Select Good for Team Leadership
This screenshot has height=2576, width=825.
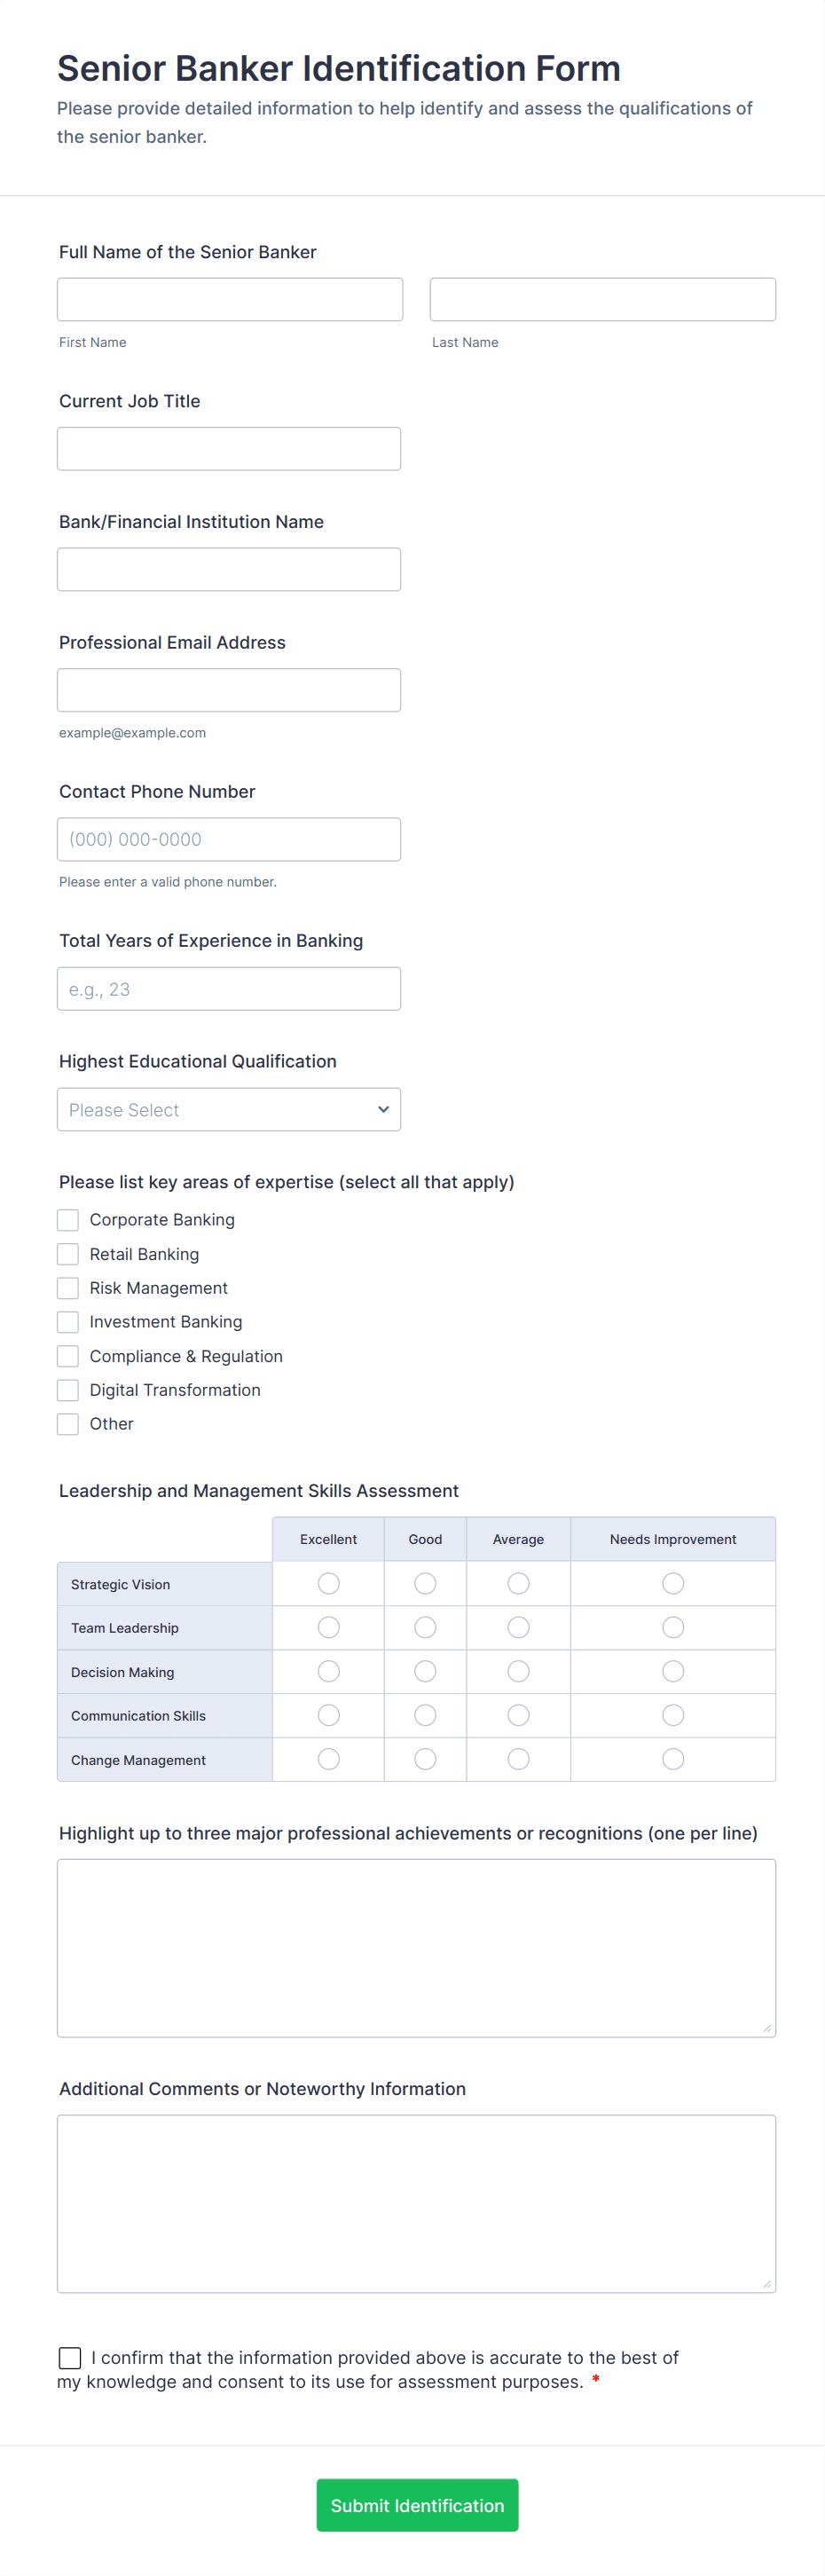[x=424, y=1627]
